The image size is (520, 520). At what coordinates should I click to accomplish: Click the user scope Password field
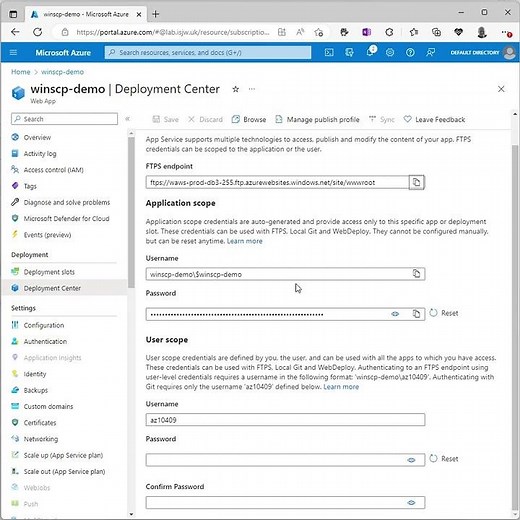[285, 460]
